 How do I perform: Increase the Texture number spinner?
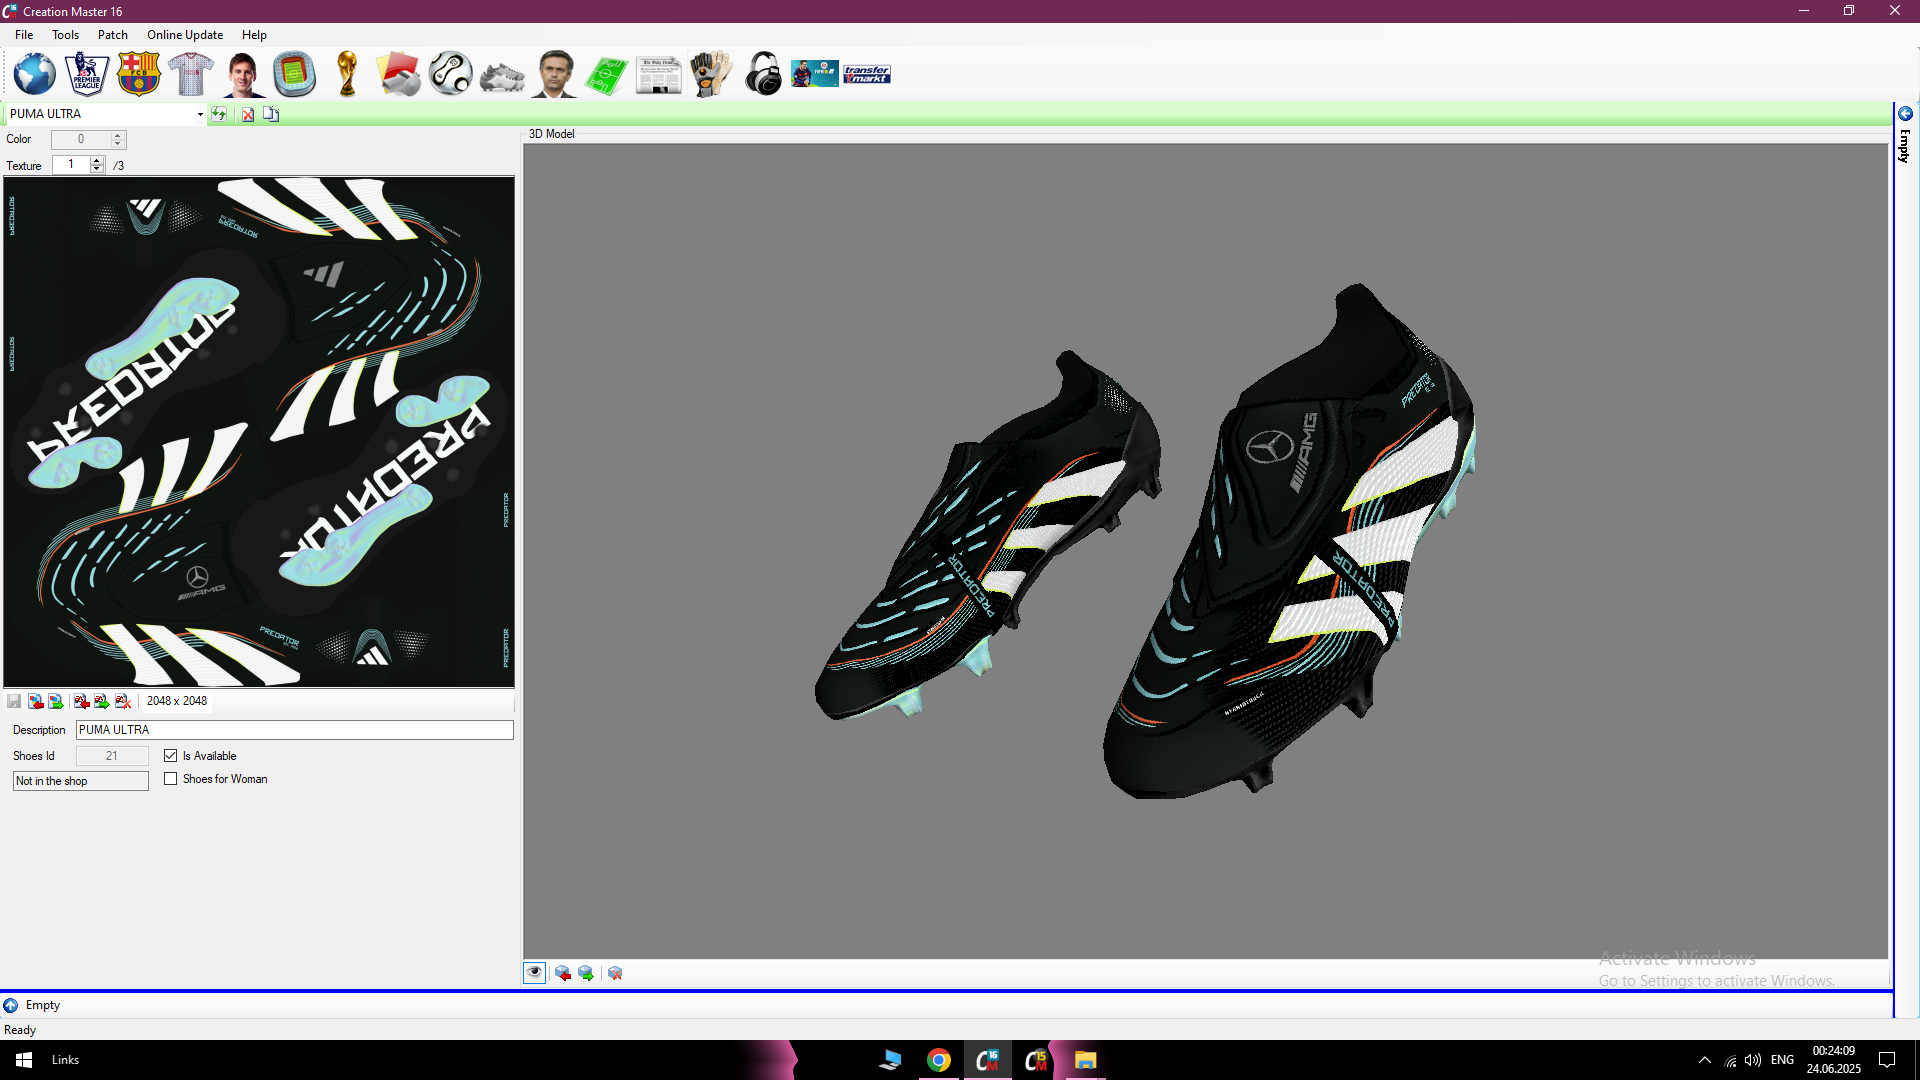coord(97,160)
